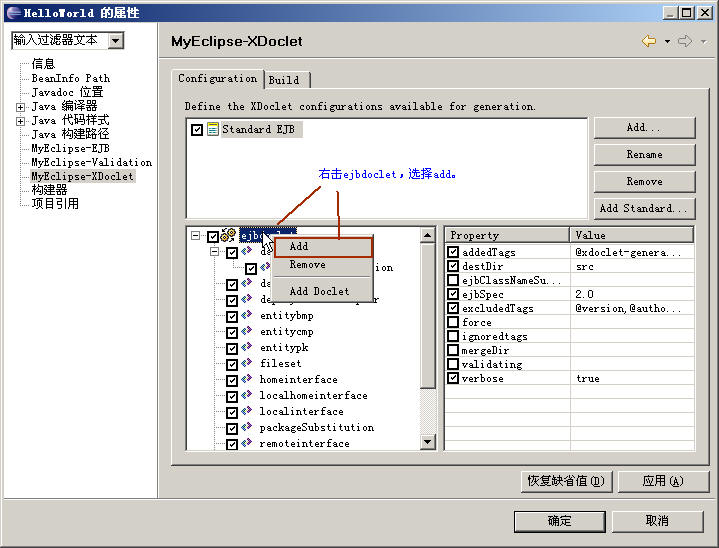Select MyEclipse-XDoclet in the tree

(x=83, y=177)
